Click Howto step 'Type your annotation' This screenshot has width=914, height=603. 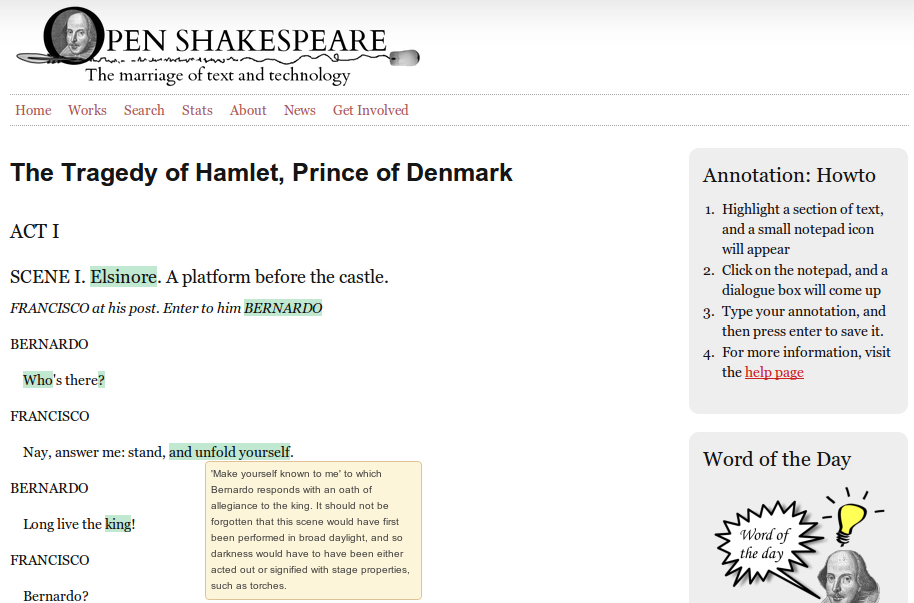click(803, 321)
